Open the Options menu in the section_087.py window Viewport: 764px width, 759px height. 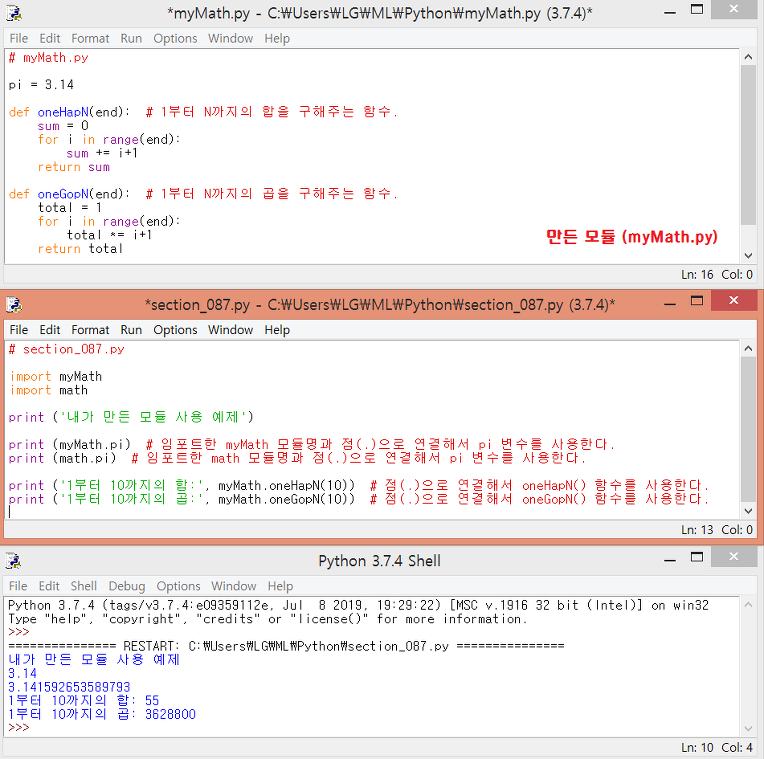coord(175,330)
